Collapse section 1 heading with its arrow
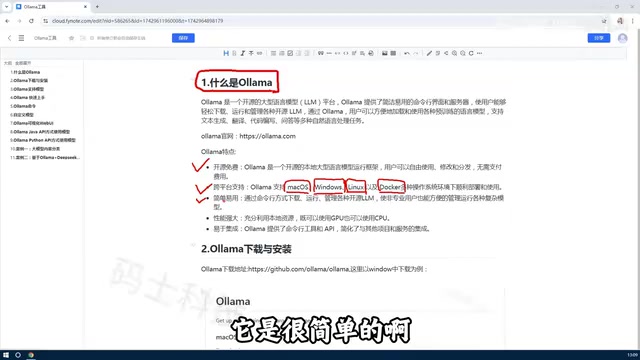640x360 pixels. (193, 78)
